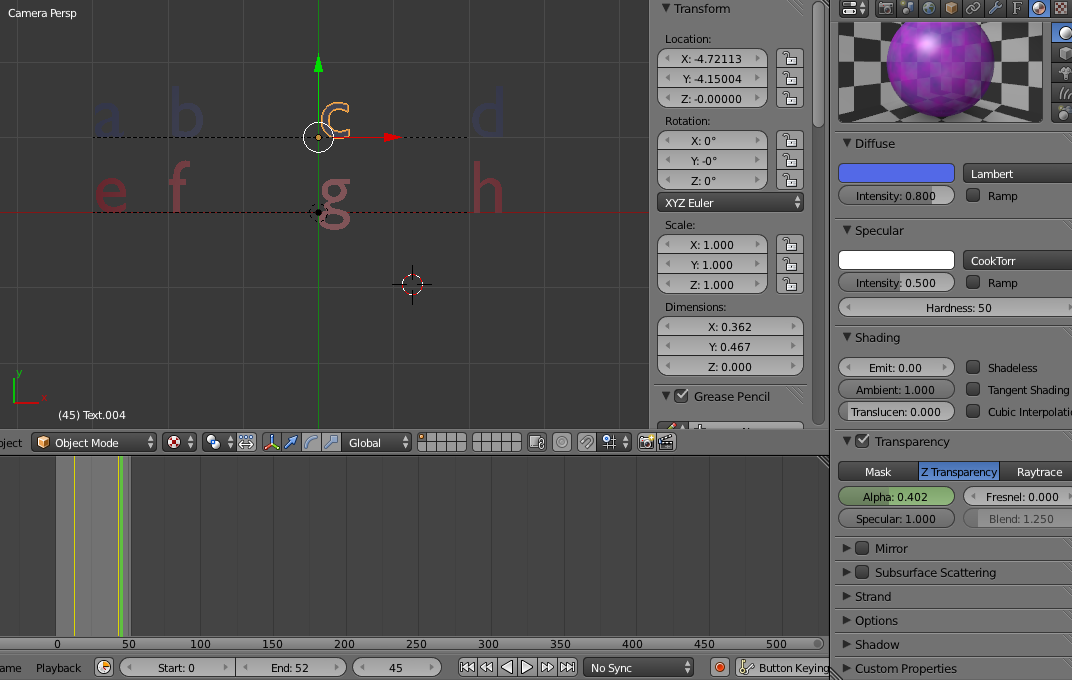Render OpenGL animation clapperboard icon
The width and height of the screenshot is (1072, 680).
[x=667, y=443]
